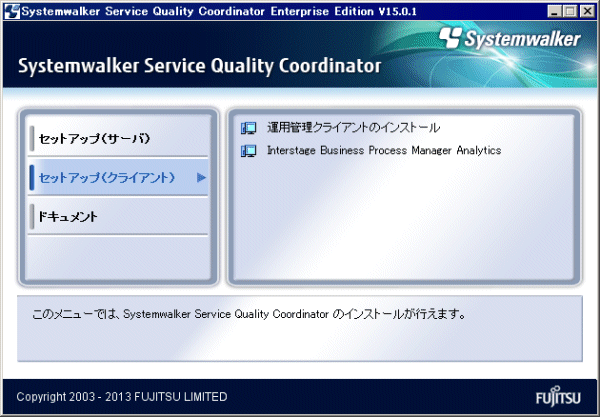The width and height of the screenshot is (600, 417).
Task: Close the Systemwalker installer window
Action: tap(587, 11)
